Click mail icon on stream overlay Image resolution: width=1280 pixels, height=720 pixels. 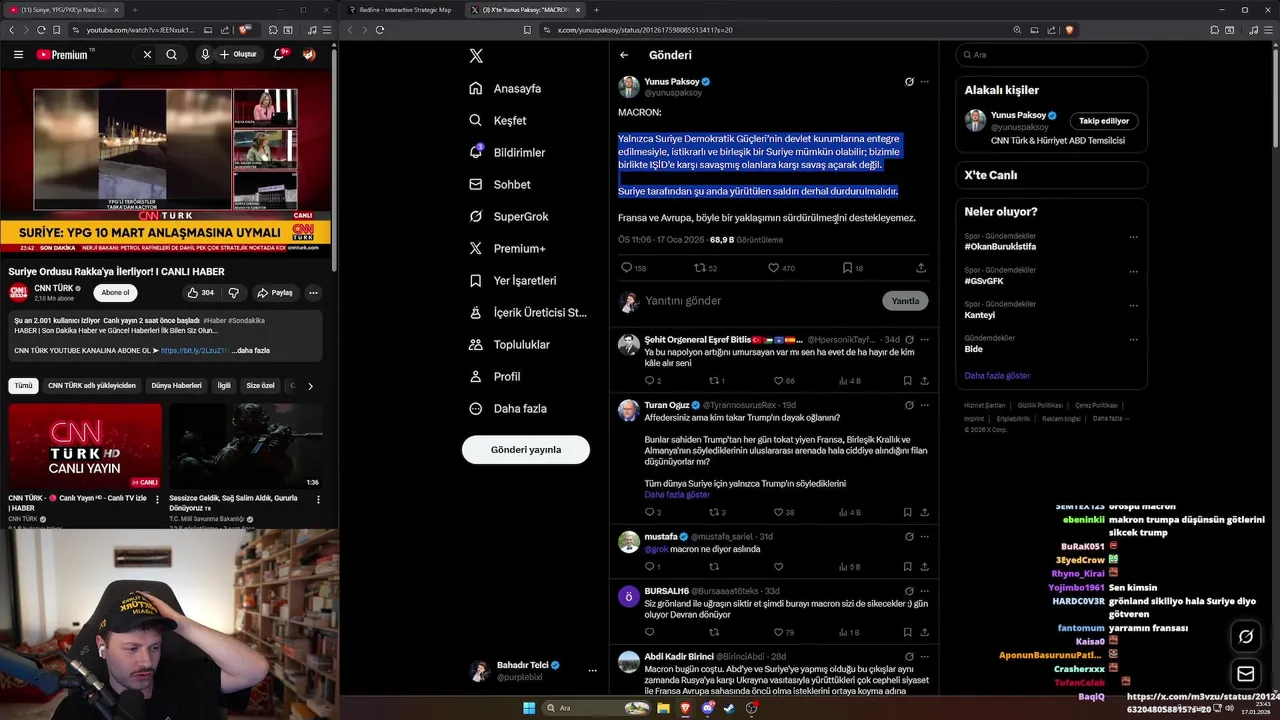[1246, 674]
